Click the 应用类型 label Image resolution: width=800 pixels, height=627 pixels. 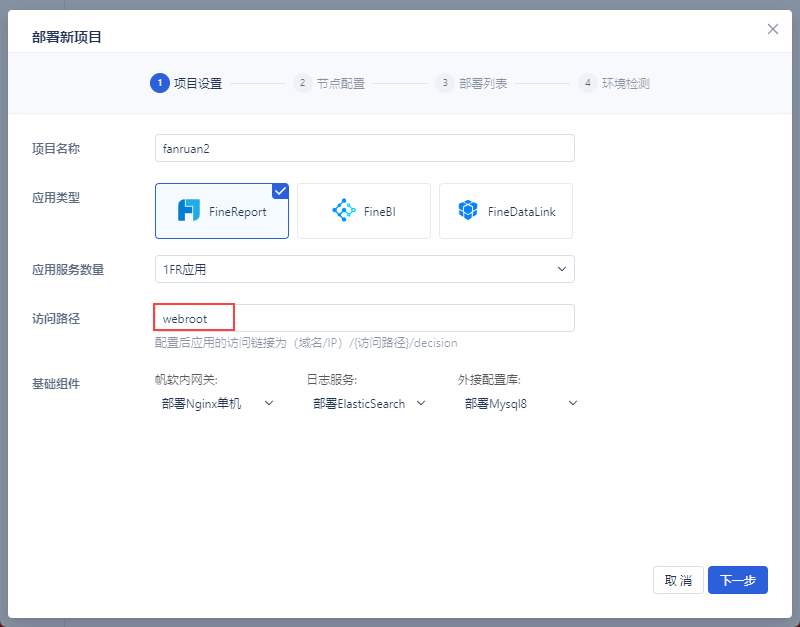(56, 198)
